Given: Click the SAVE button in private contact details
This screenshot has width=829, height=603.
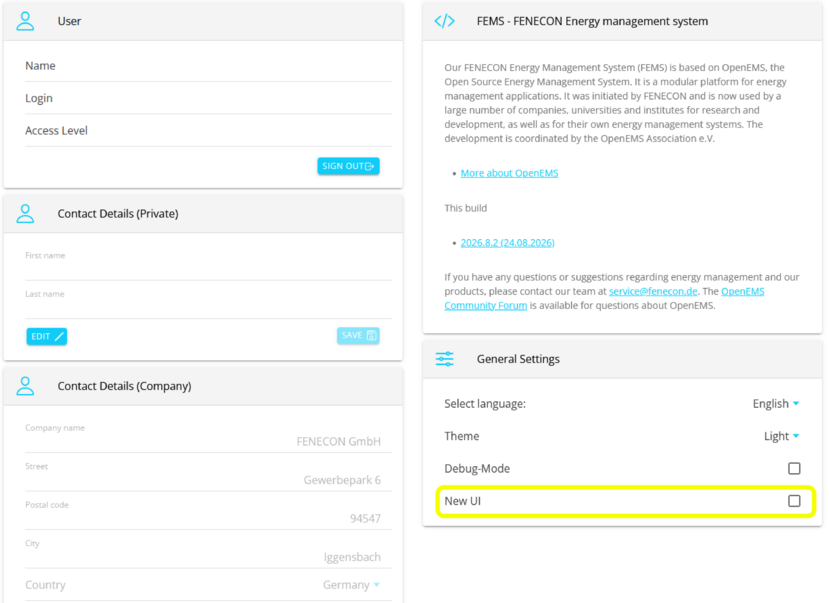Looking at the screenshot, I should pos(358,336).
